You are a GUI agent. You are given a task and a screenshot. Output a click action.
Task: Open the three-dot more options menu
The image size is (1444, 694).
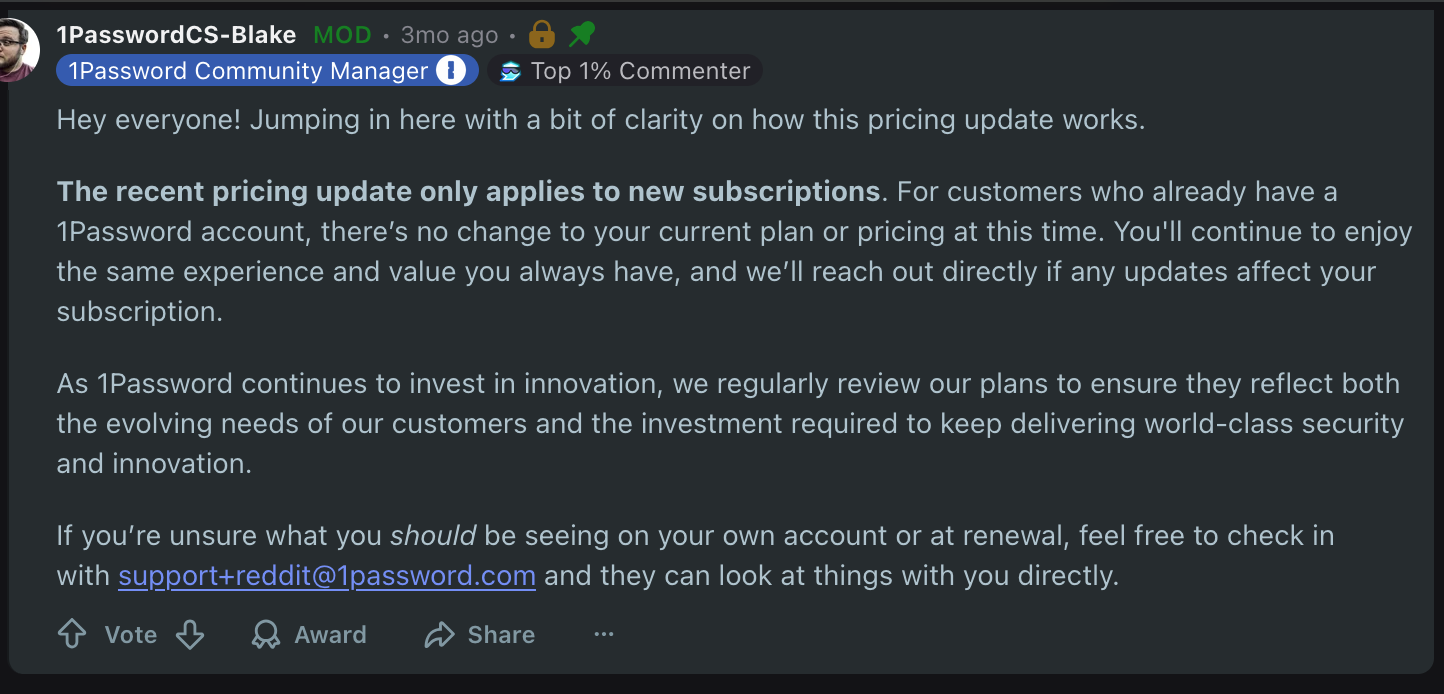604,634
